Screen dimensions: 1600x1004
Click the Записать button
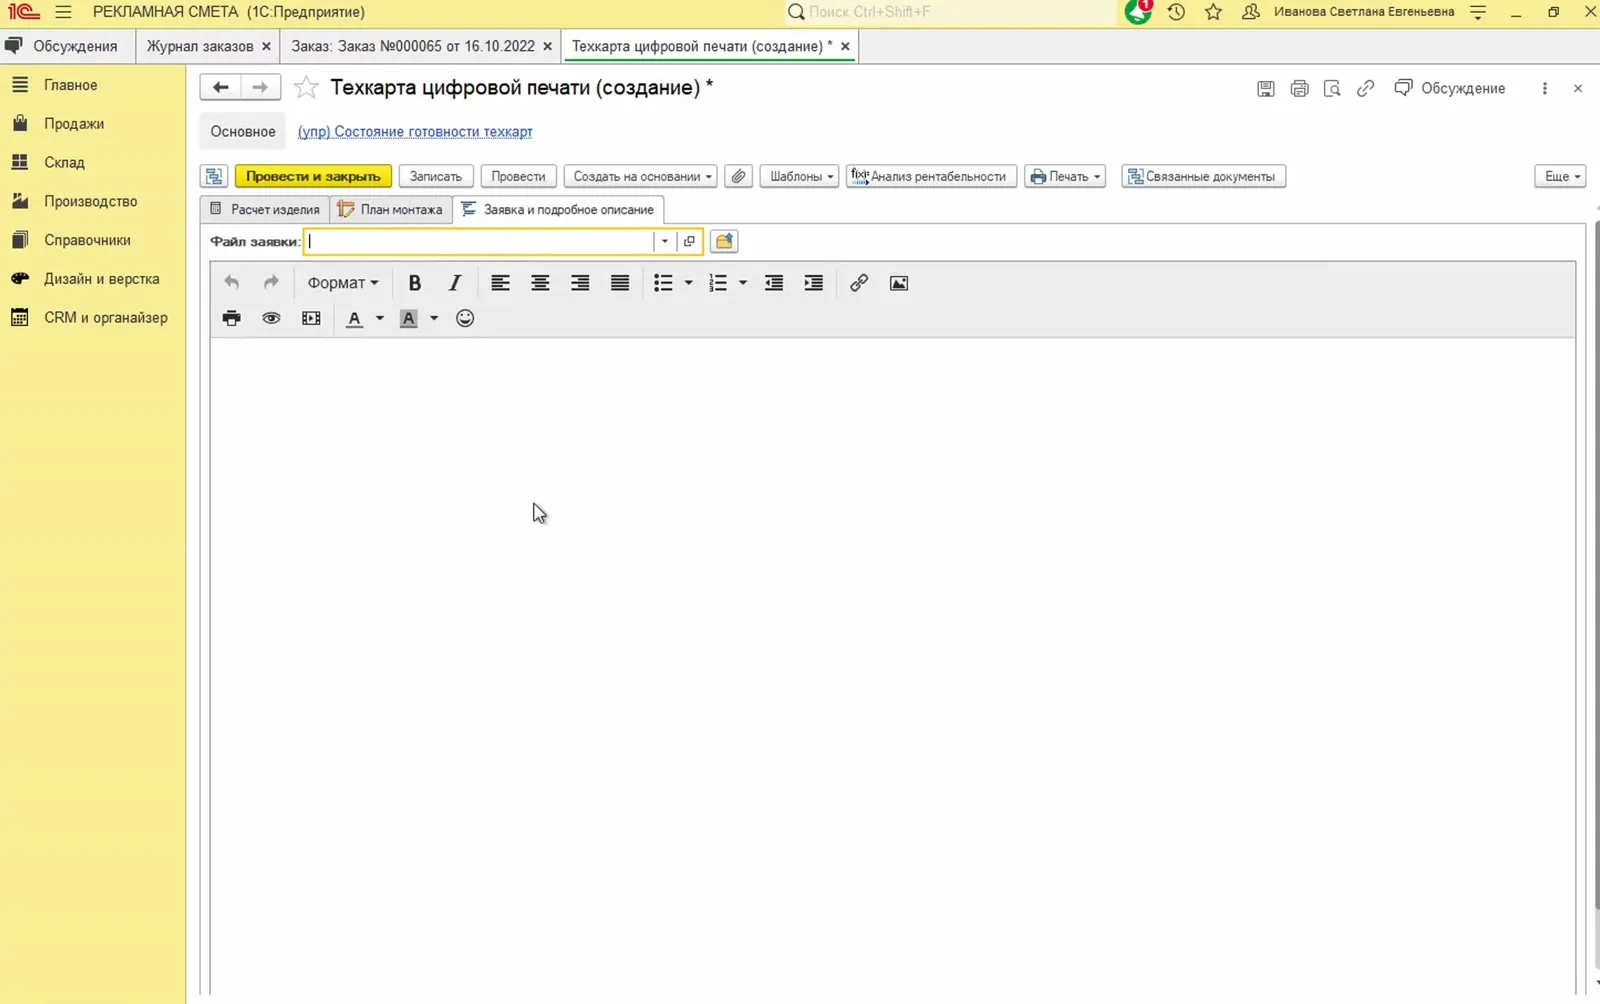pos(436,176)
